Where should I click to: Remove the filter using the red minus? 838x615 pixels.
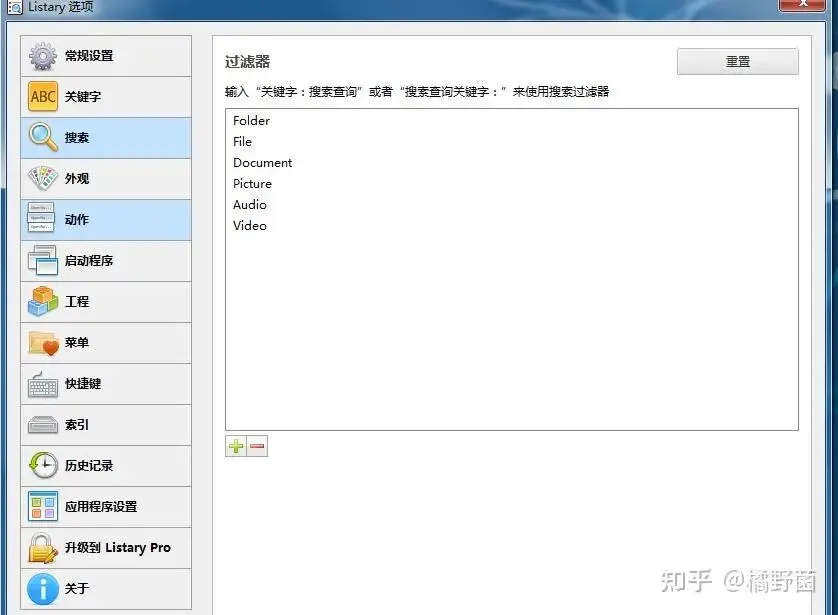click(x=257, y=446)
